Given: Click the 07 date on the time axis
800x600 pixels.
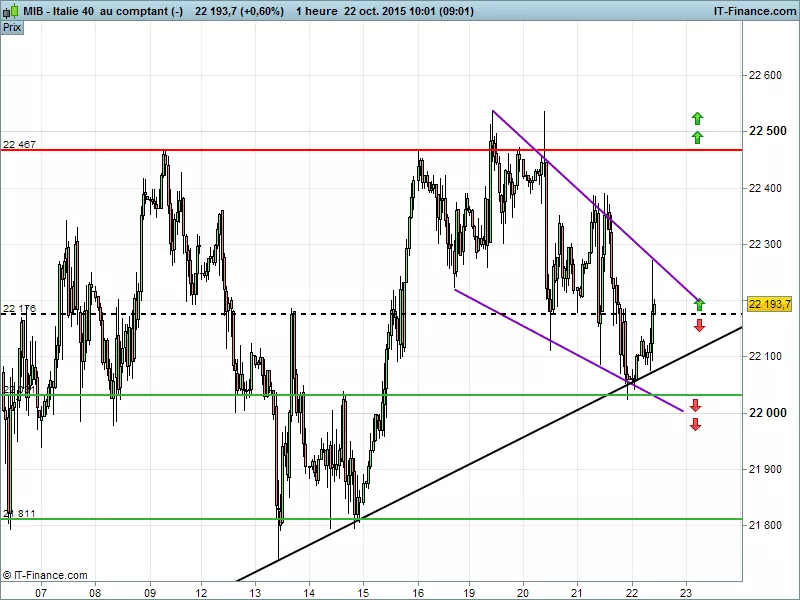Looking at the screenshot, I should pos(41,593).
